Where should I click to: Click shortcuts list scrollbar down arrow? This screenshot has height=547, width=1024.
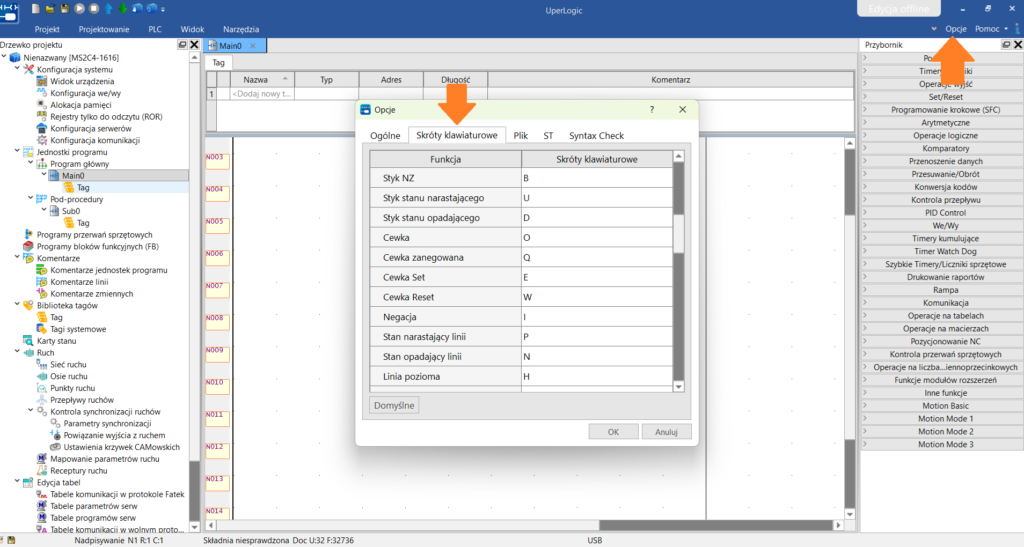tap(679, 386)
